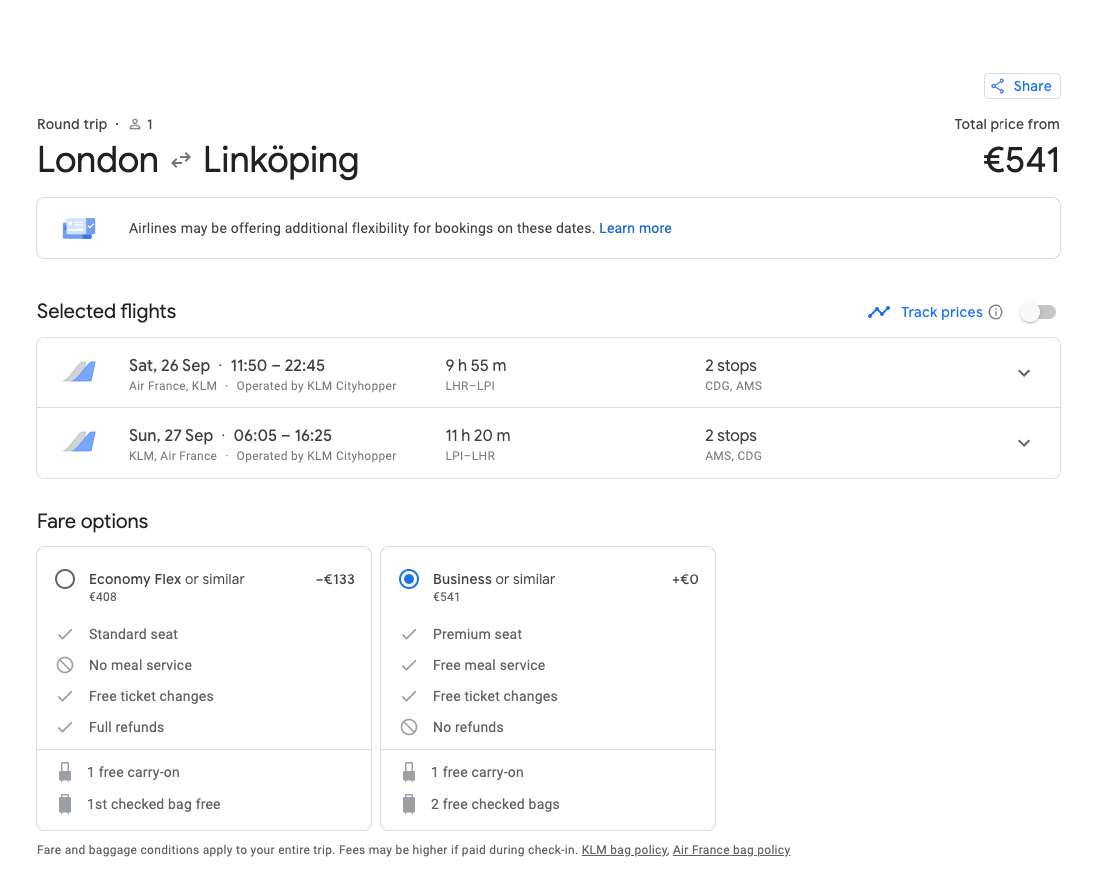Click the Share button
This screenshot has height=873, width=1097.
tap(1021, 86)
